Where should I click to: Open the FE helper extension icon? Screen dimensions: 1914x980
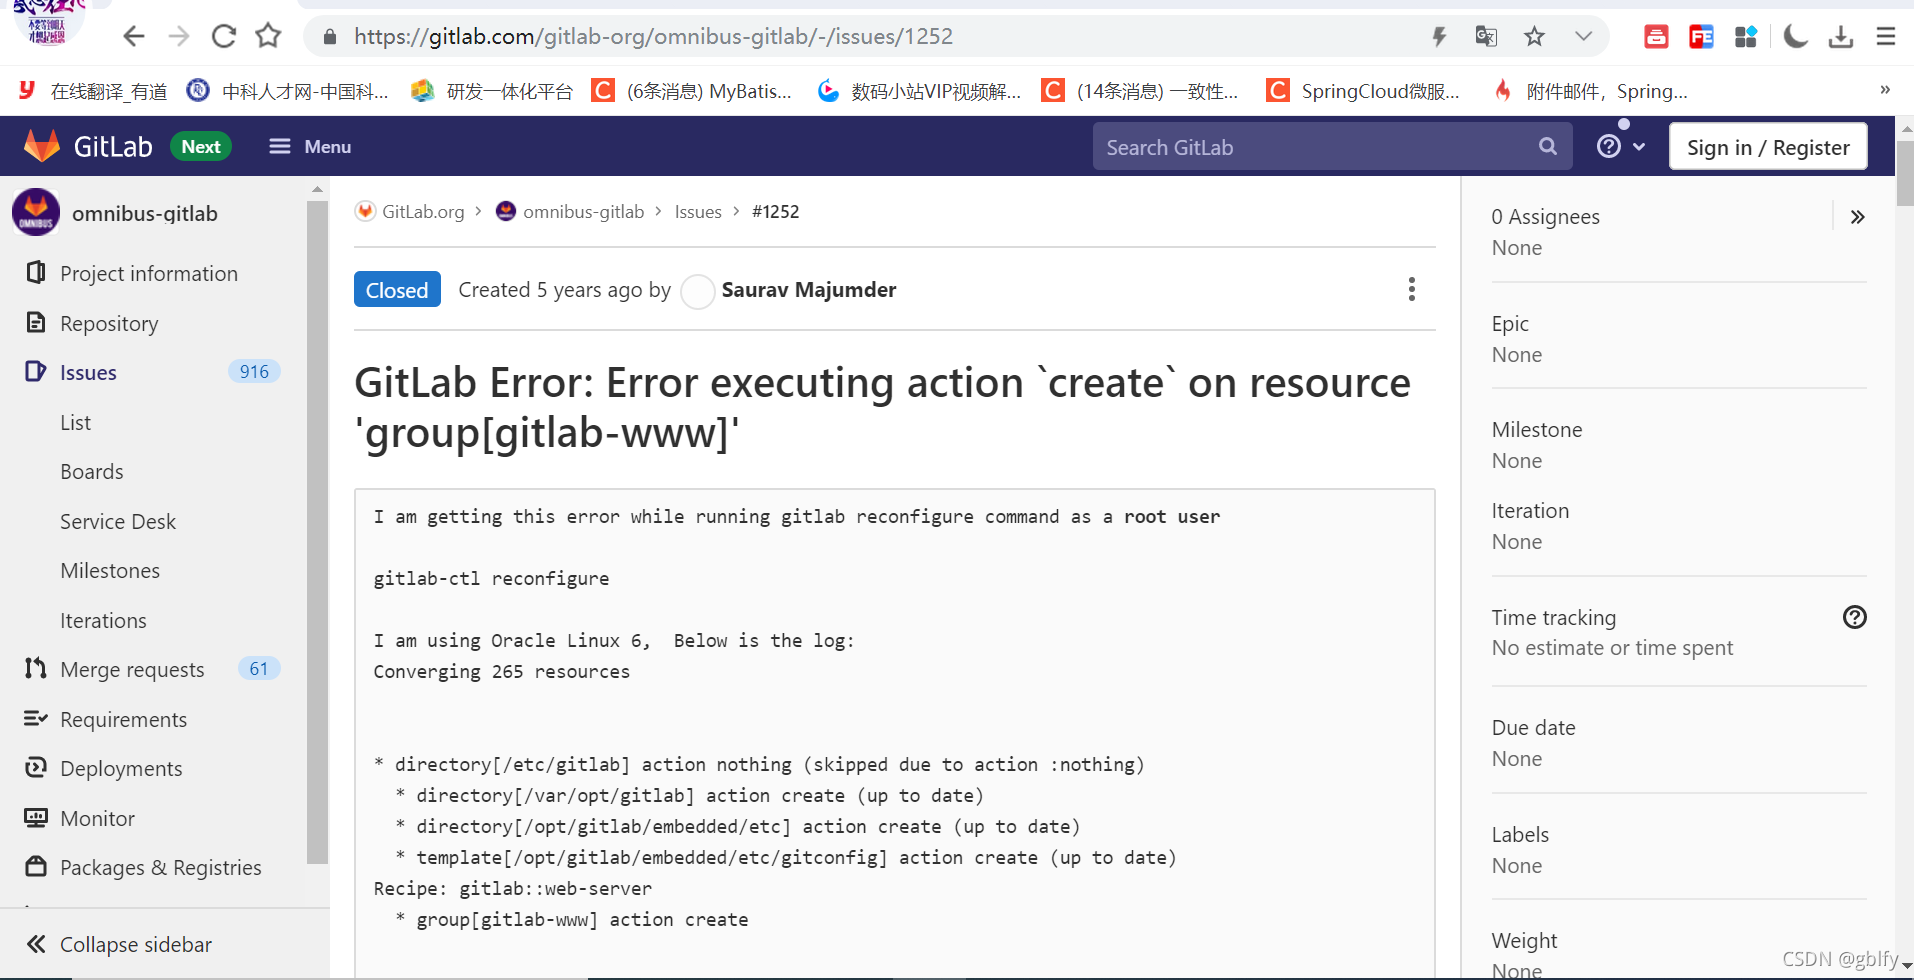tap(1701, 37)
